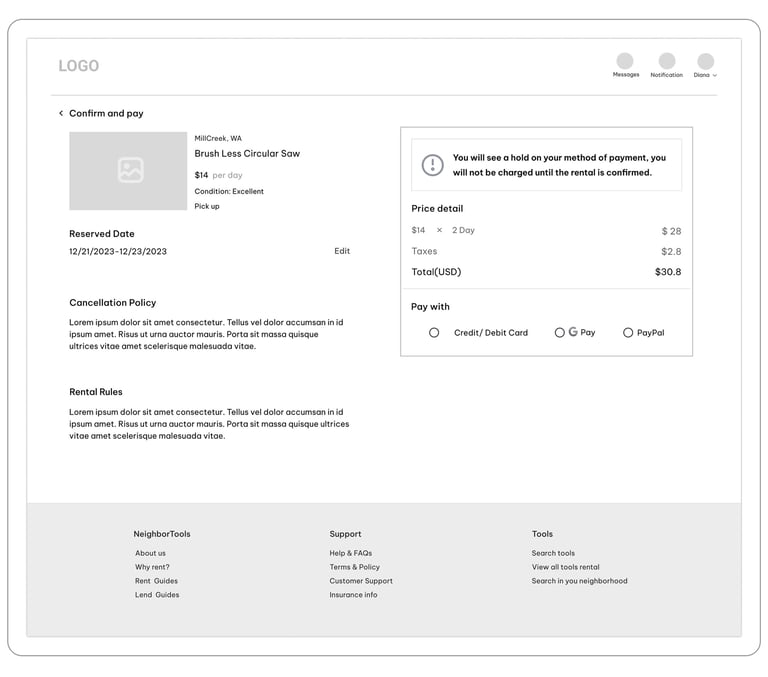This screenshot has width=768, height=677.
Task: Open Diana's profile avatar
Action: [705, 61]
